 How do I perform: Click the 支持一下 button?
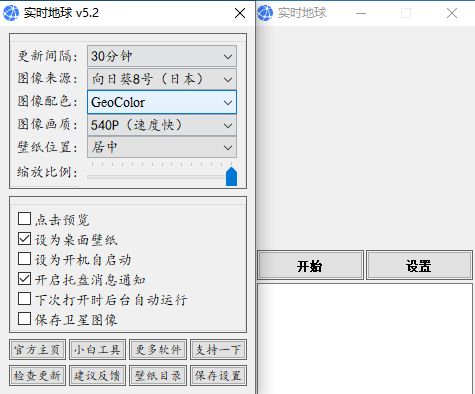218,350
